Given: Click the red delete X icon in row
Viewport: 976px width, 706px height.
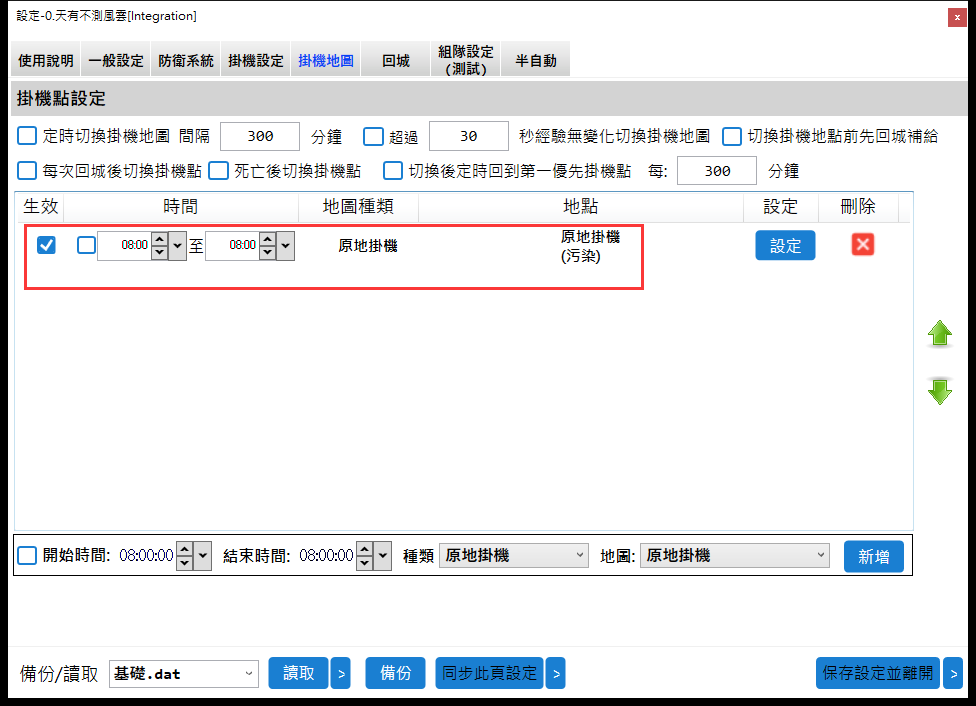Looking at the screenshot, I should point(863,245).
